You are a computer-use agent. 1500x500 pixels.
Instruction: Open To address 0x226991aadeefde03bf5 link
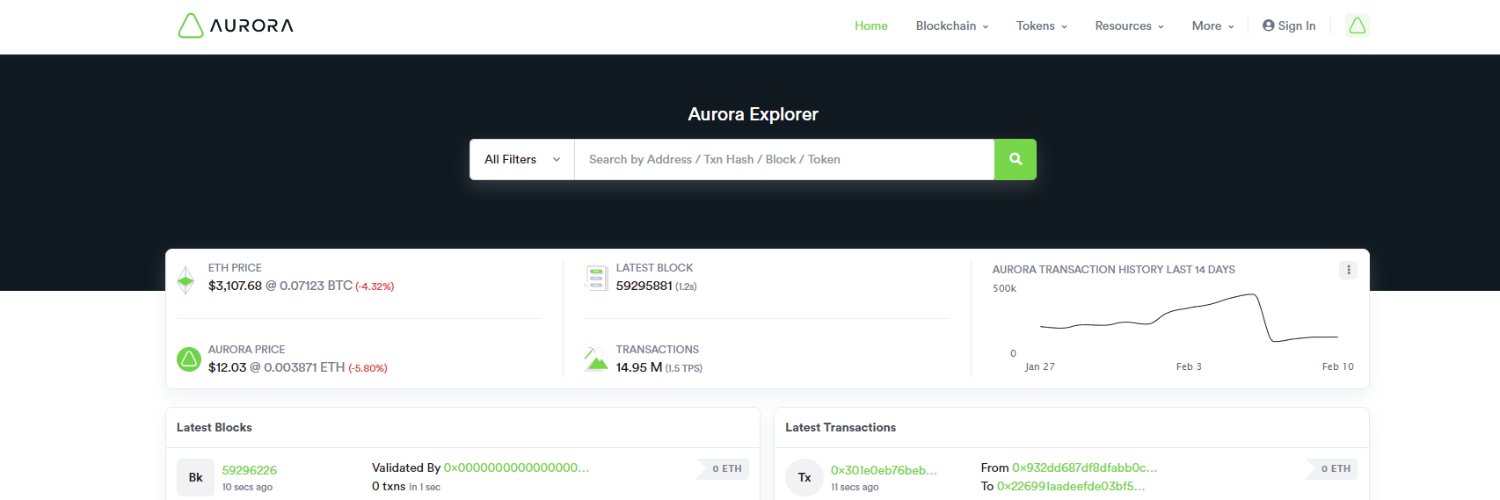(x=1070, y=486)
